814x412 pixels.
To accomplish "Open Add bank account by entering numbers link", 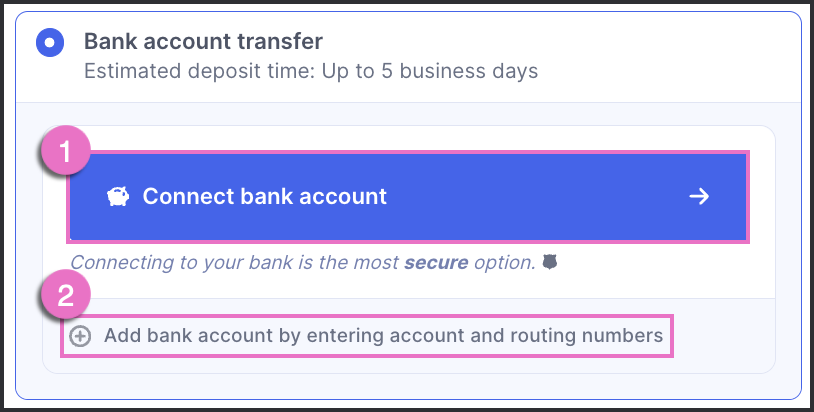I will (x=383, y=336).
